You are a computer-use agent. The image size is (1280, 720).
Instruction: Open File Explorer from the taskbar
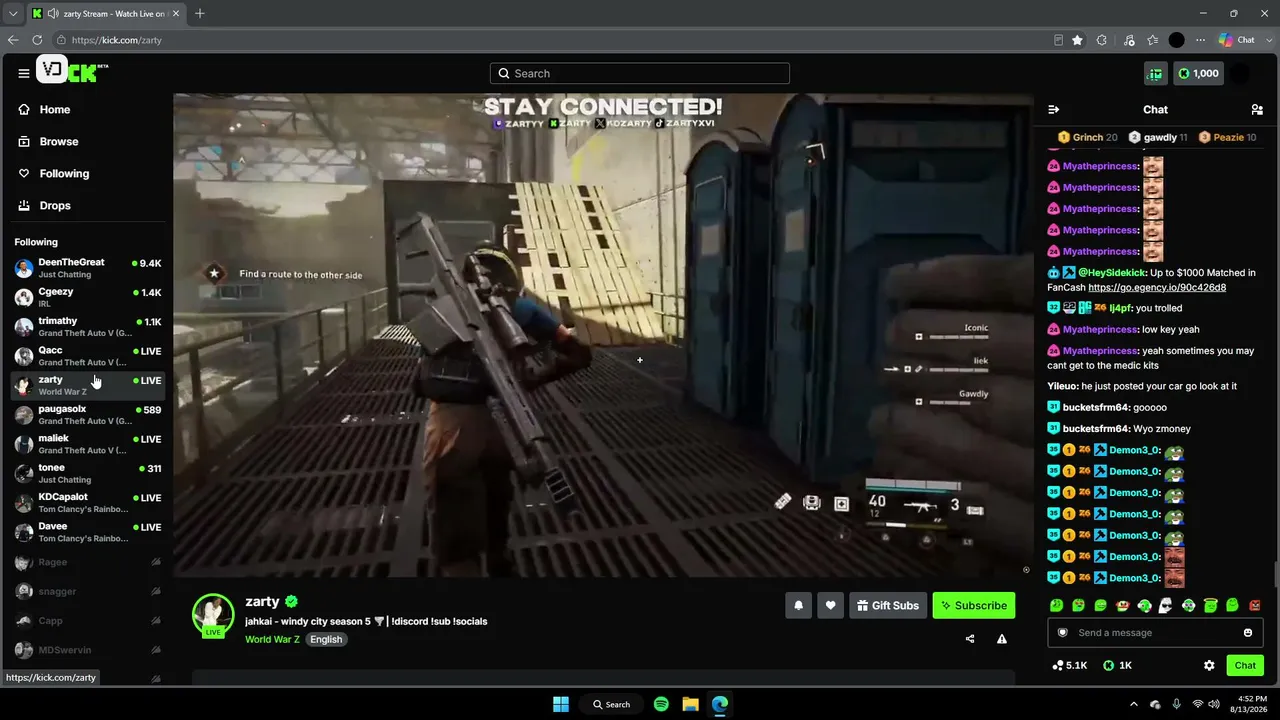click(x=690, y=704)
